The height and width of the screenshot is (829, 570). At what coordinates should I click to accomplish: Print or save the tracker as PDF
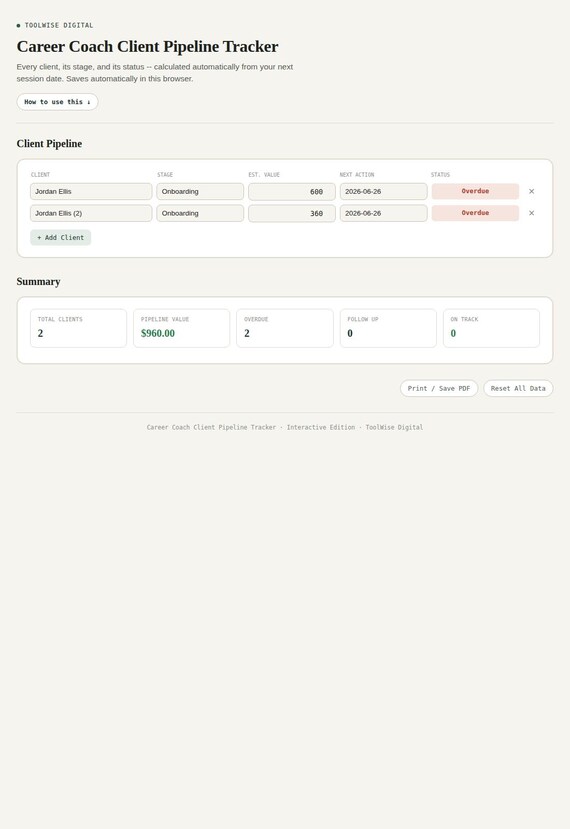point(439,388)
